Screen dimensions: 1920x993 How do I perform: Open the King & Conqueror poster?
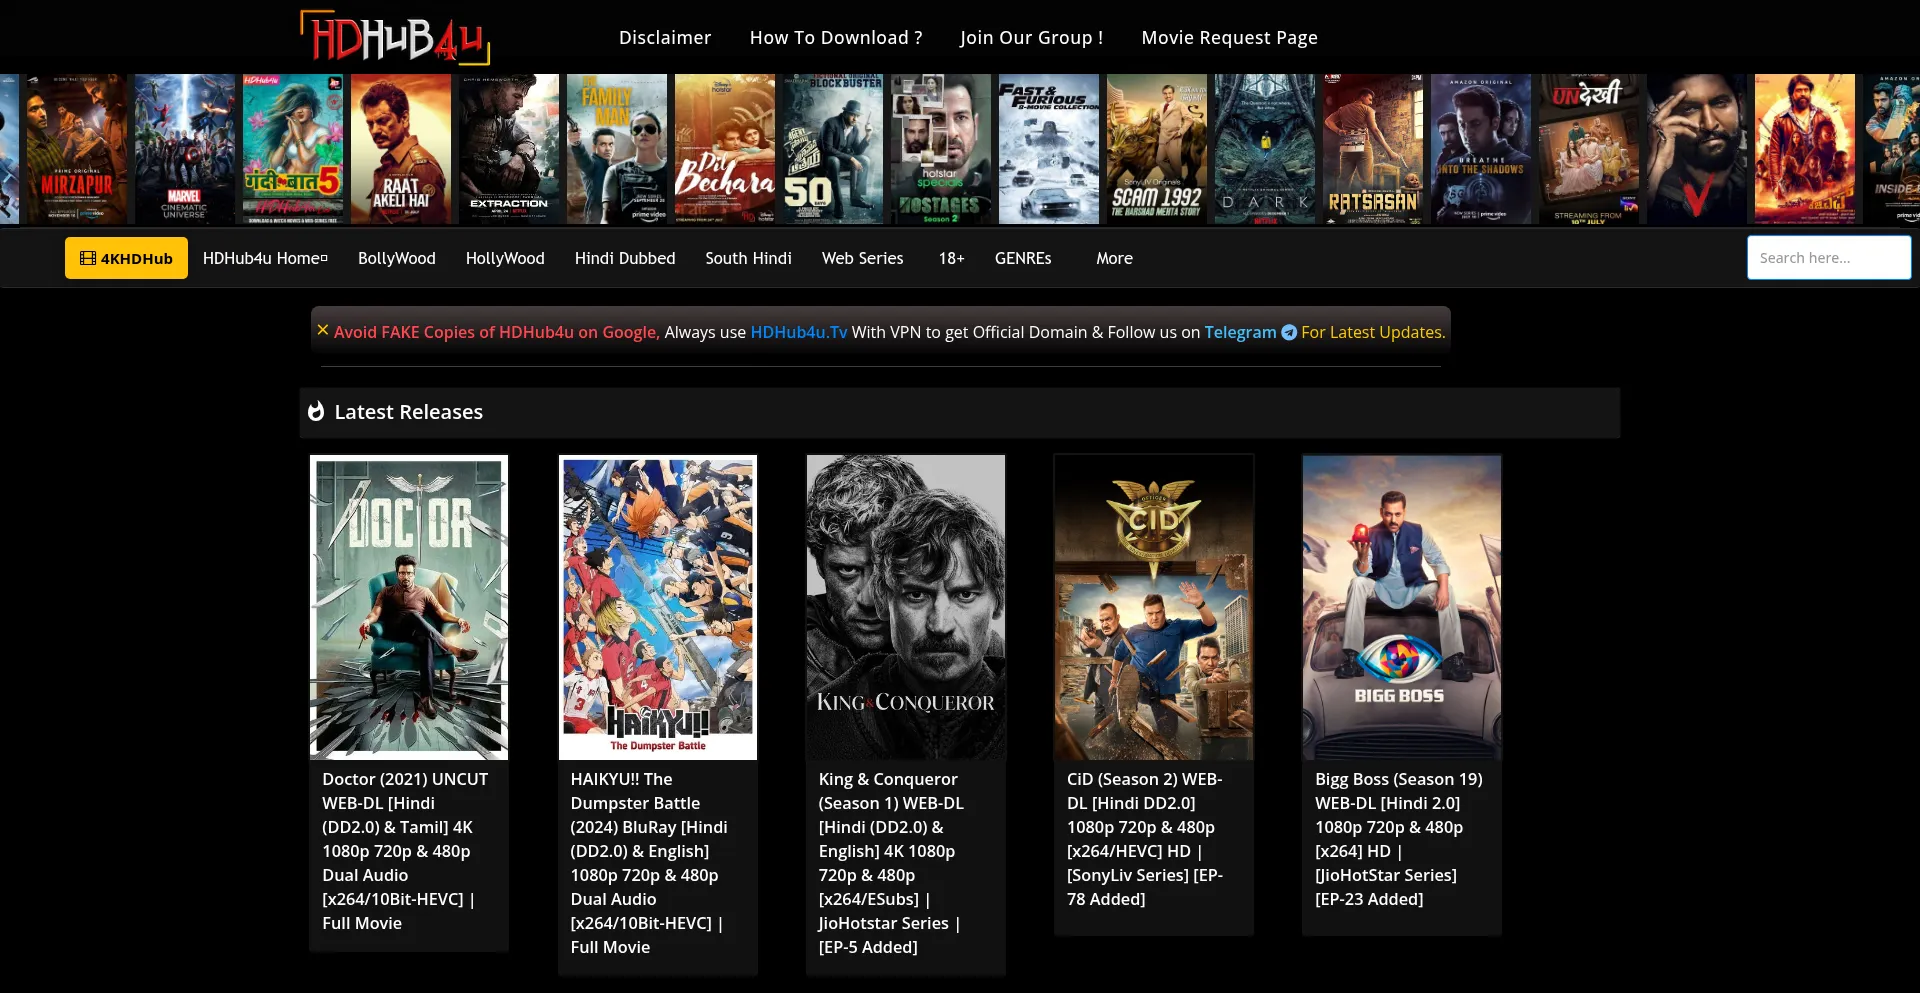(906, 607)
